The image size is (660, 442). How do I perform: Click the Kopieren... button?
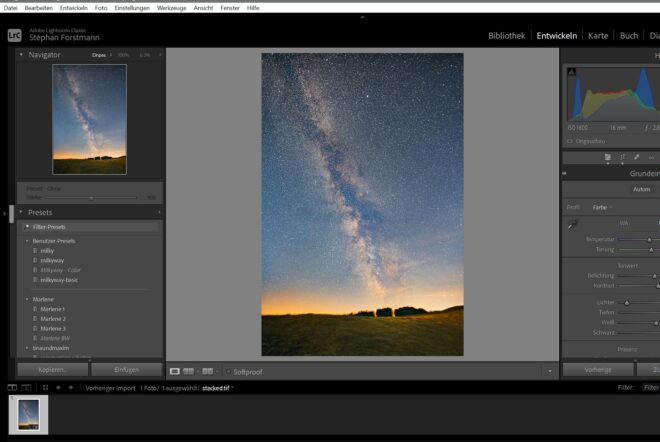point(53,370)
